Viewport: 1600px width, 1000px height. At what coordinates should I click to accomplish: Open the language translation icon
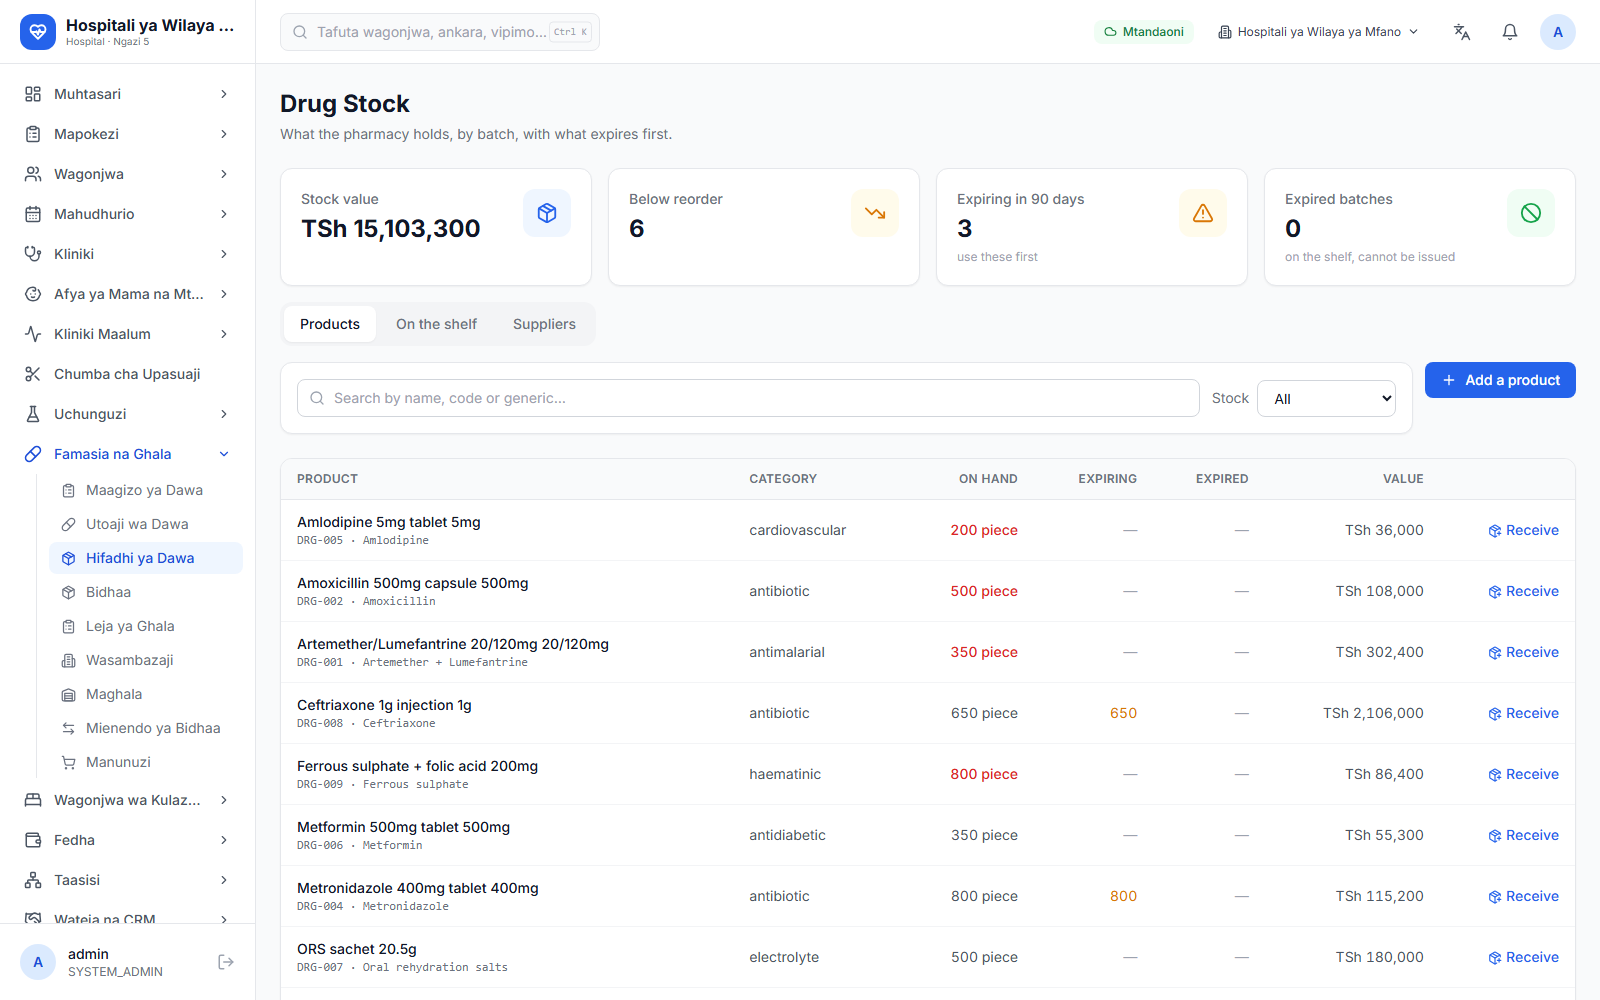(1462, 32)
